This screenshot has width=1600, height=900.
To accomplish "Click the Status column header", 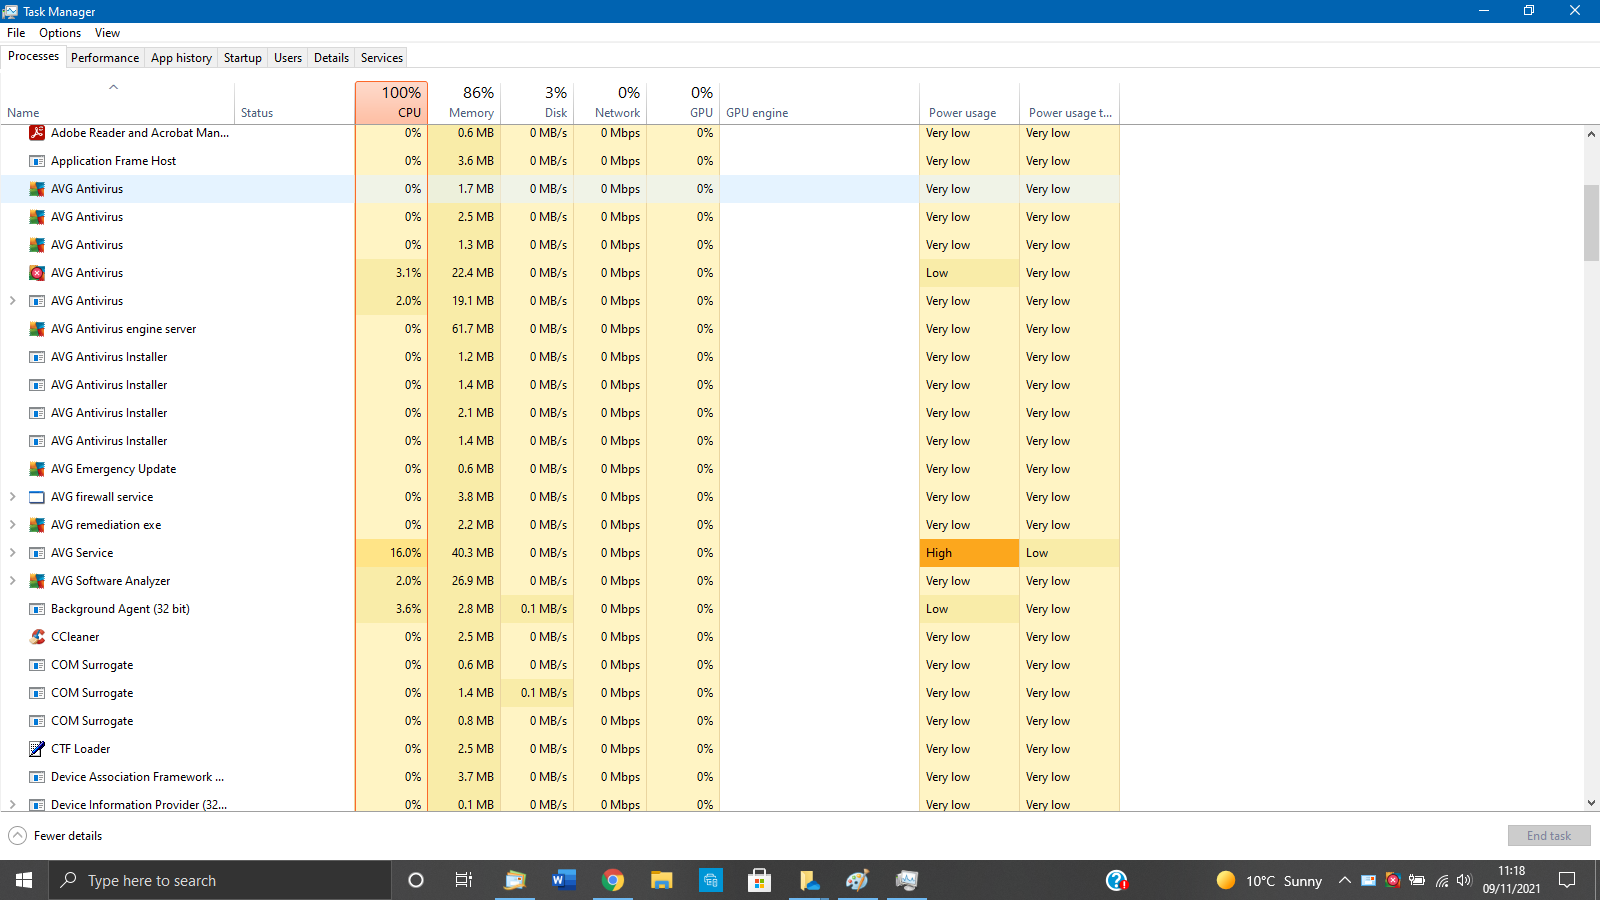I will click(295, 103).
